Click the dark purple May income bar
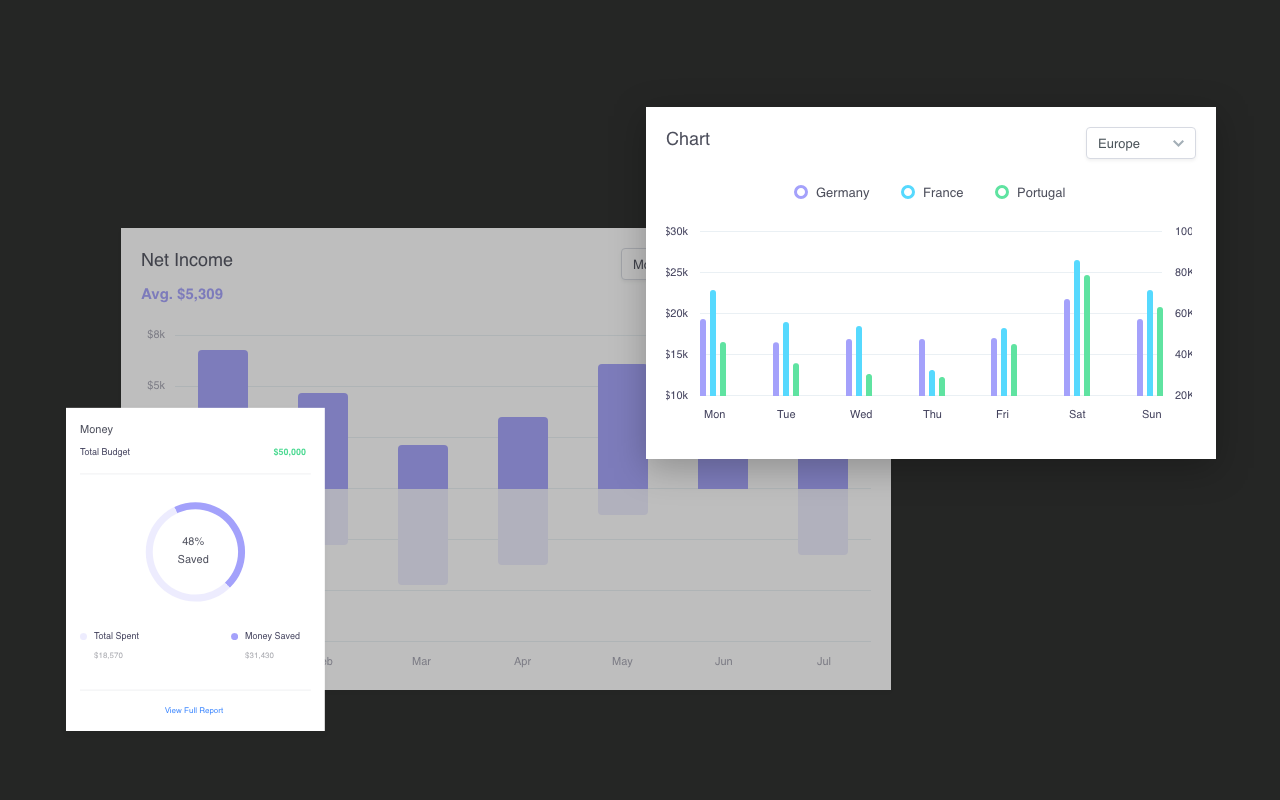The image size is (1280, 800). pos(623,426)
